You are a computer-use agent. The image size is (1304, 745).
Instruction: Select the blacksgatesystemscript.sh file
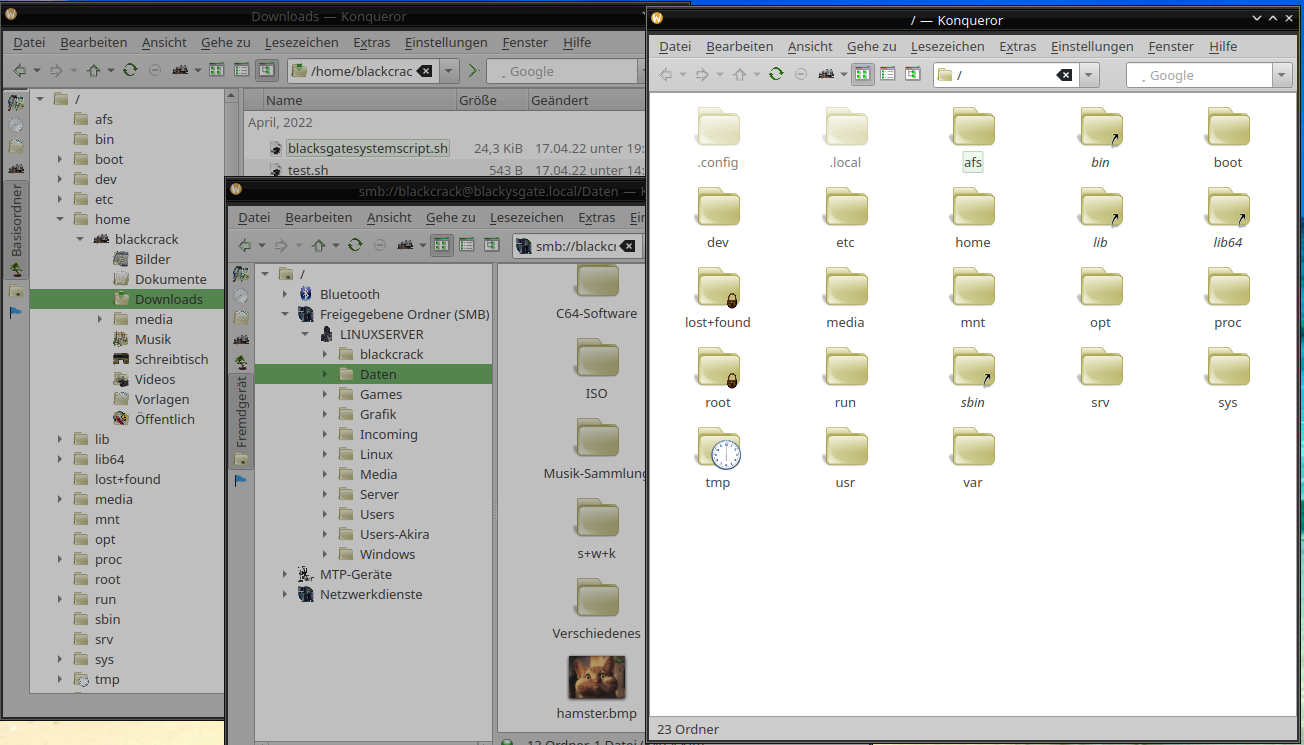tap(368, 148)
